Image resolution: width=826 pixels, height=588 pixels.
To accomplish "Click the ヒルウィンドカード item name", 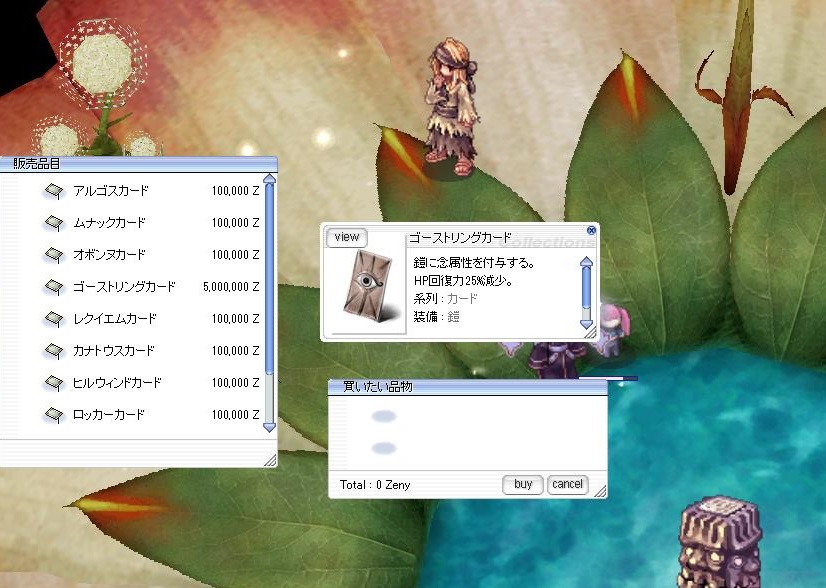I will (117, 383).
